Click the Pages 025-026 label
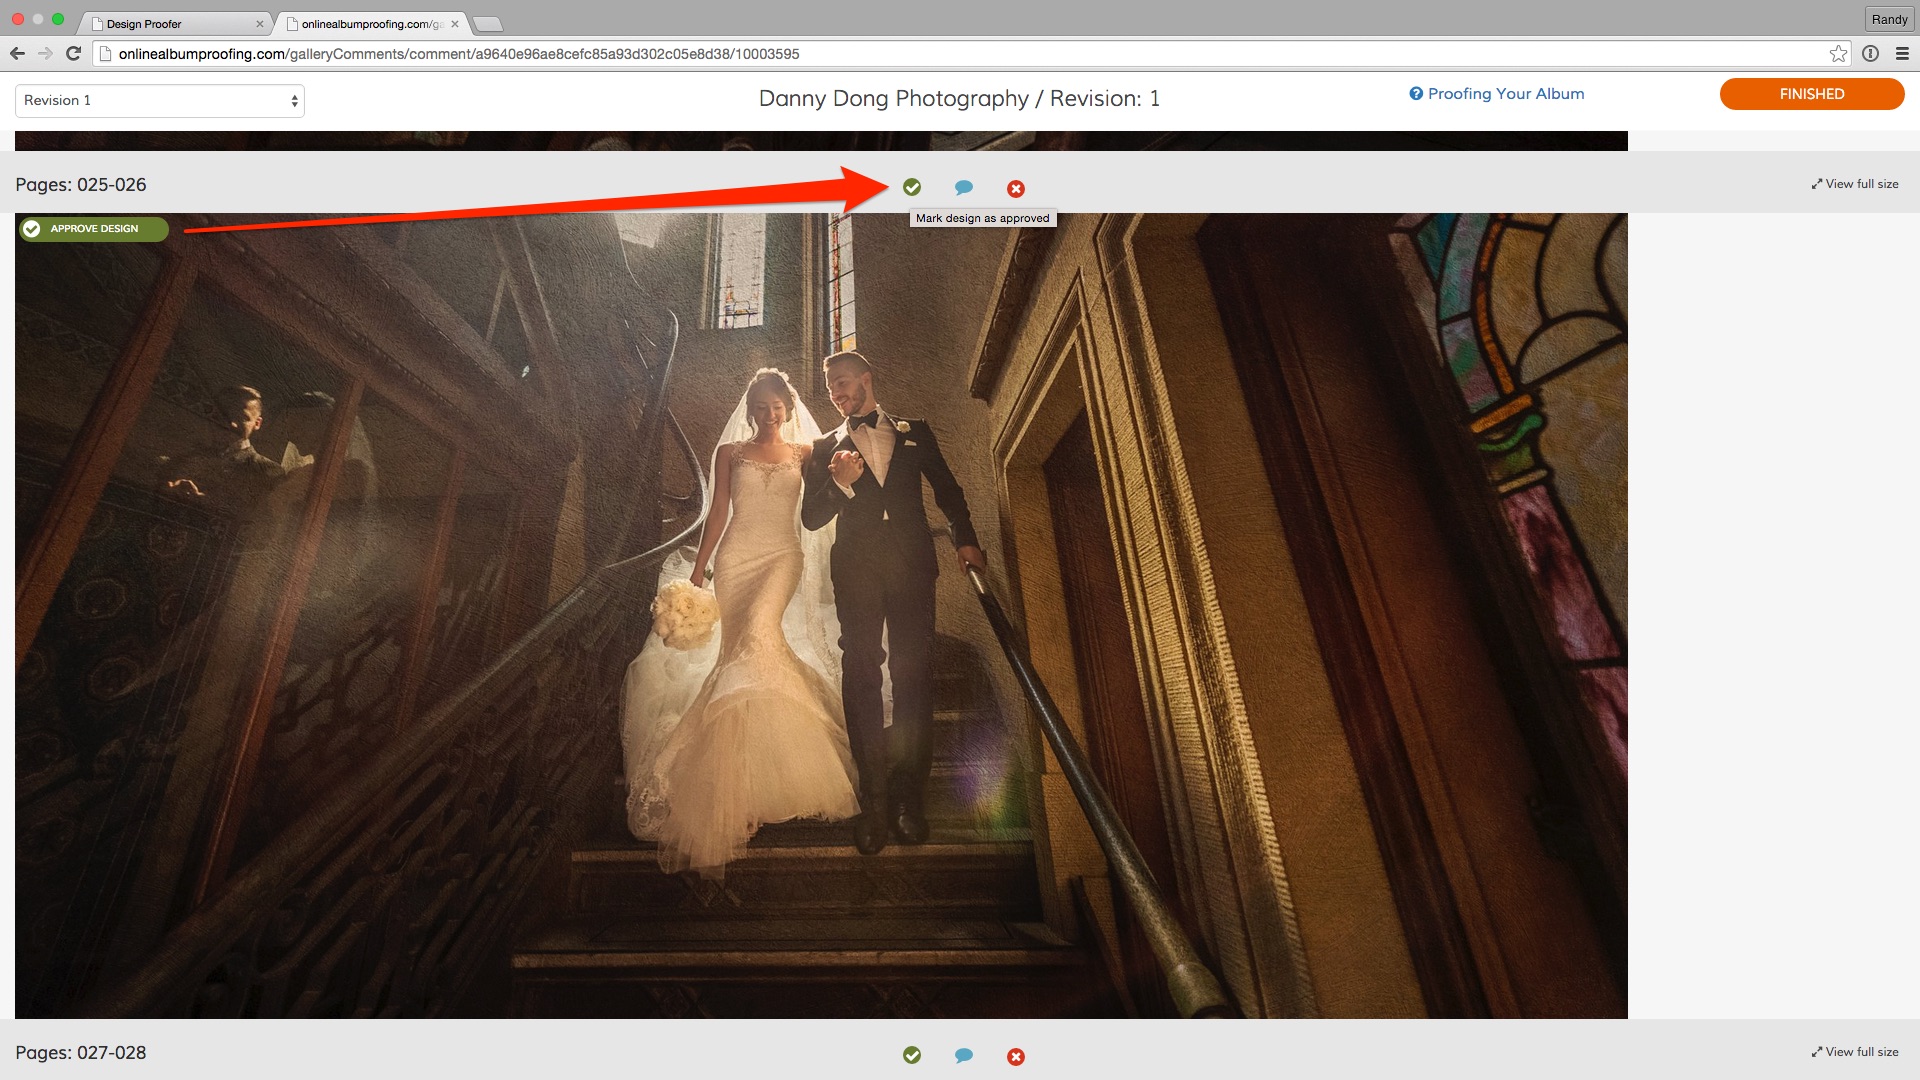The image size is (1920, 1080). coord(81,185)
